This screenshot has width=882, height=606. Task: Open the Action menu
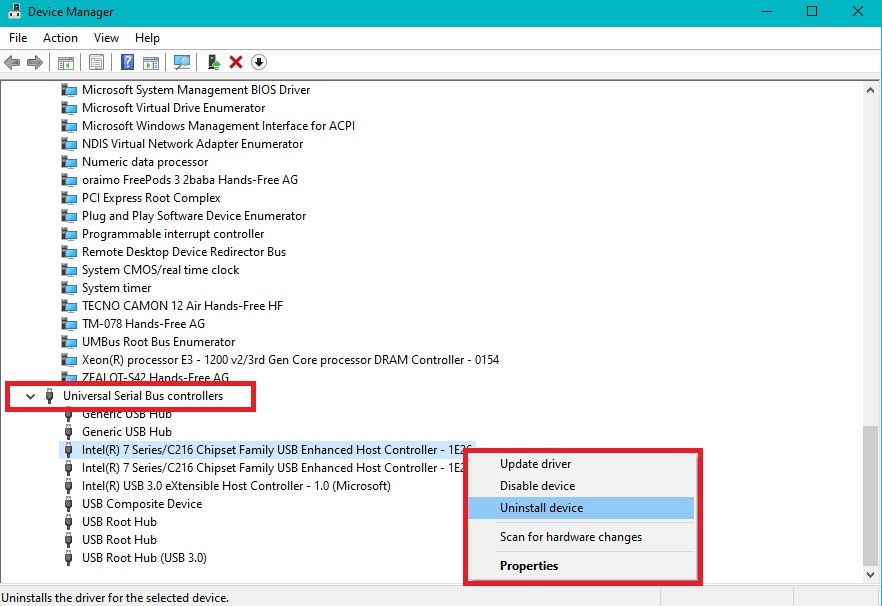pos(60,38)
